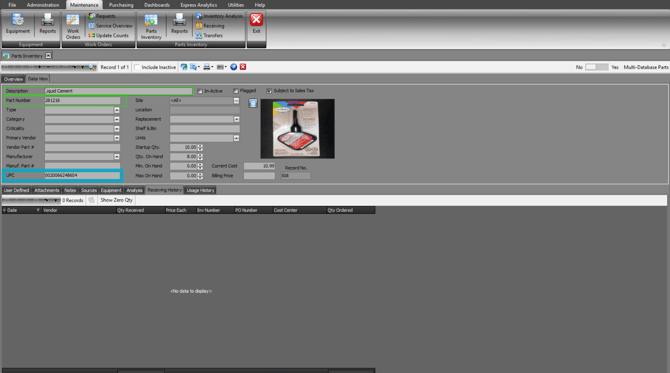670x373 pixels.
Task: Click the blue help icon in toolbar
Action: 233,67
